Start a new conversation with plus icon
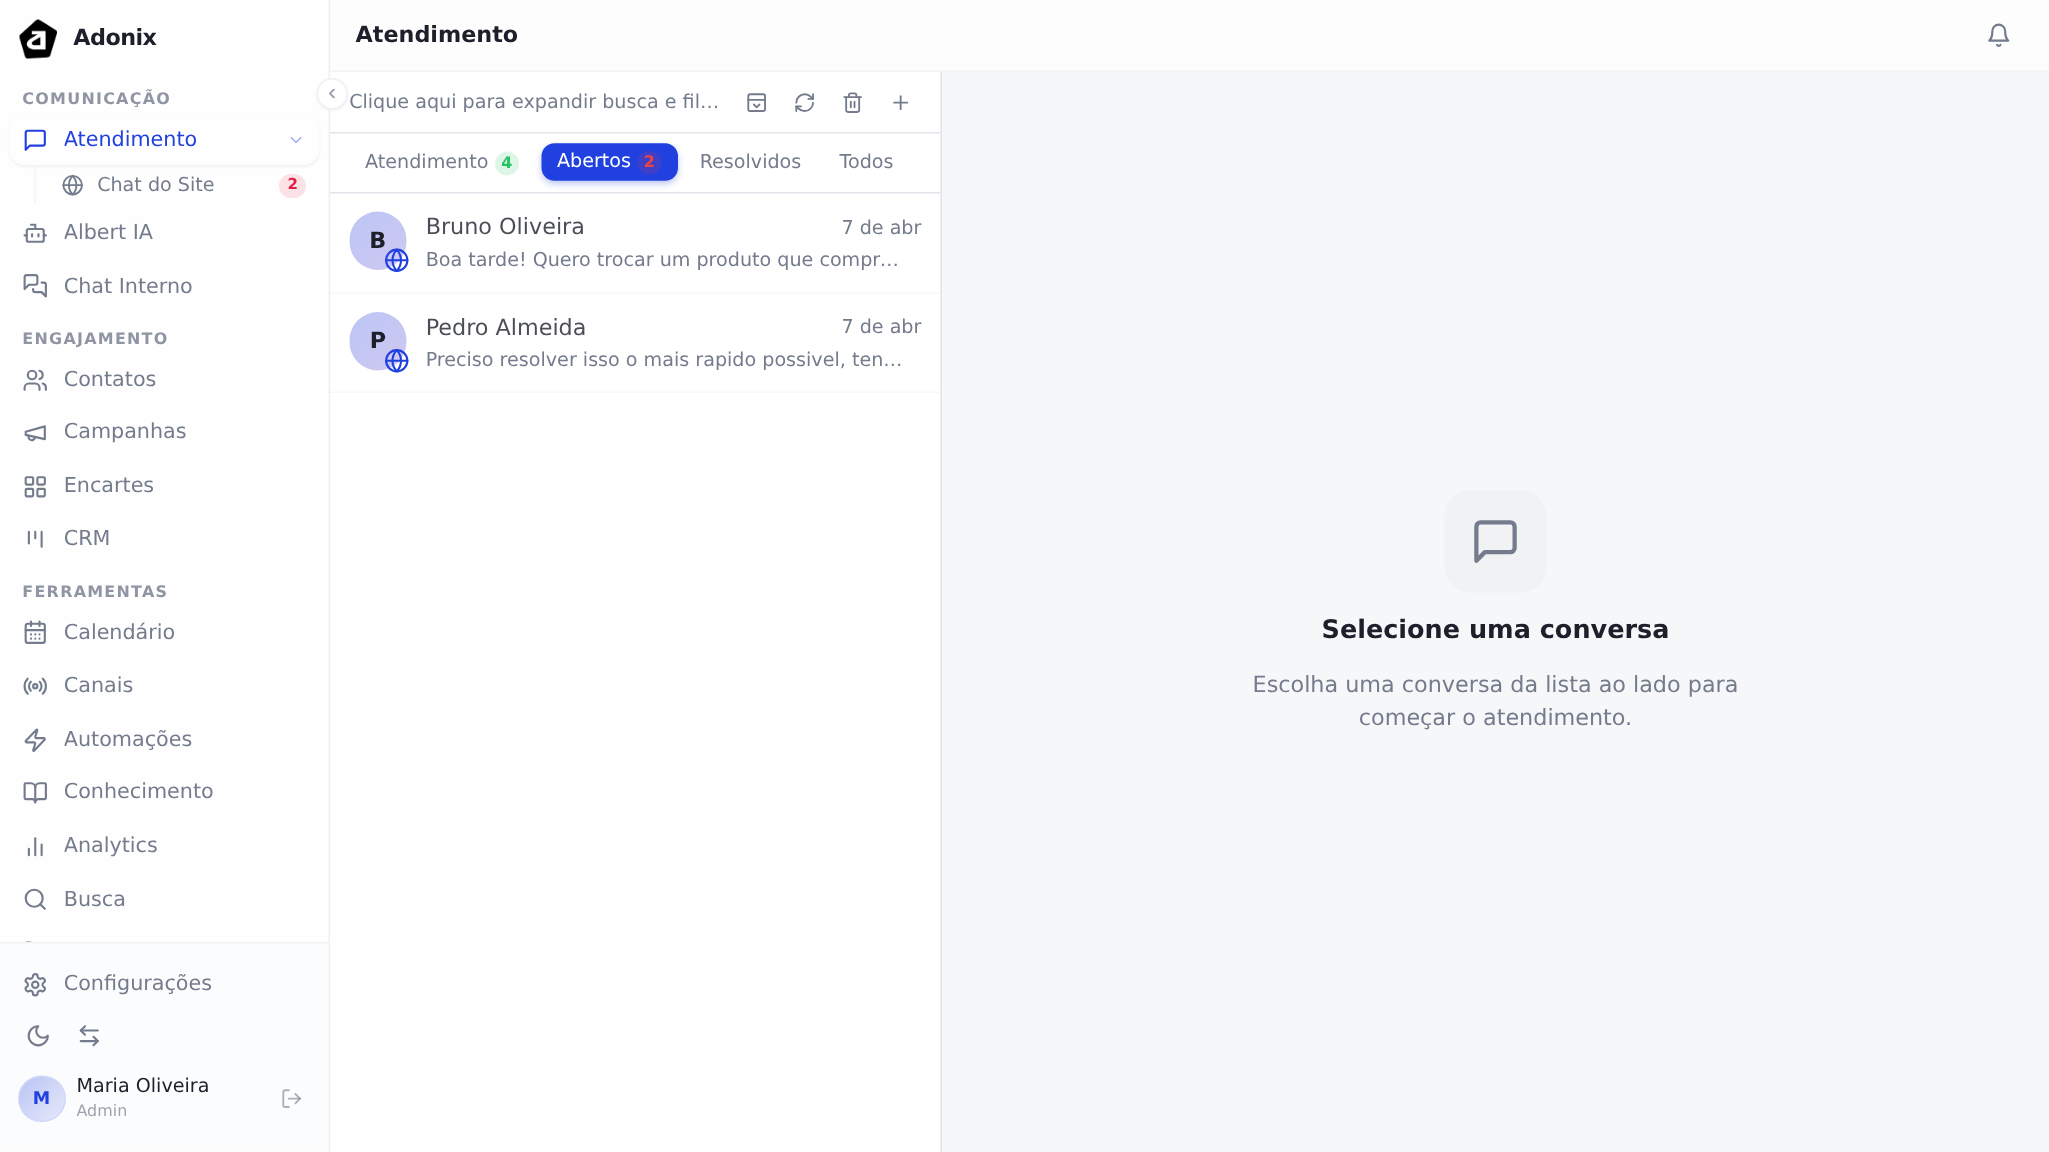2049x1152 pixels. pyautogui.click(x=901, y=103)
